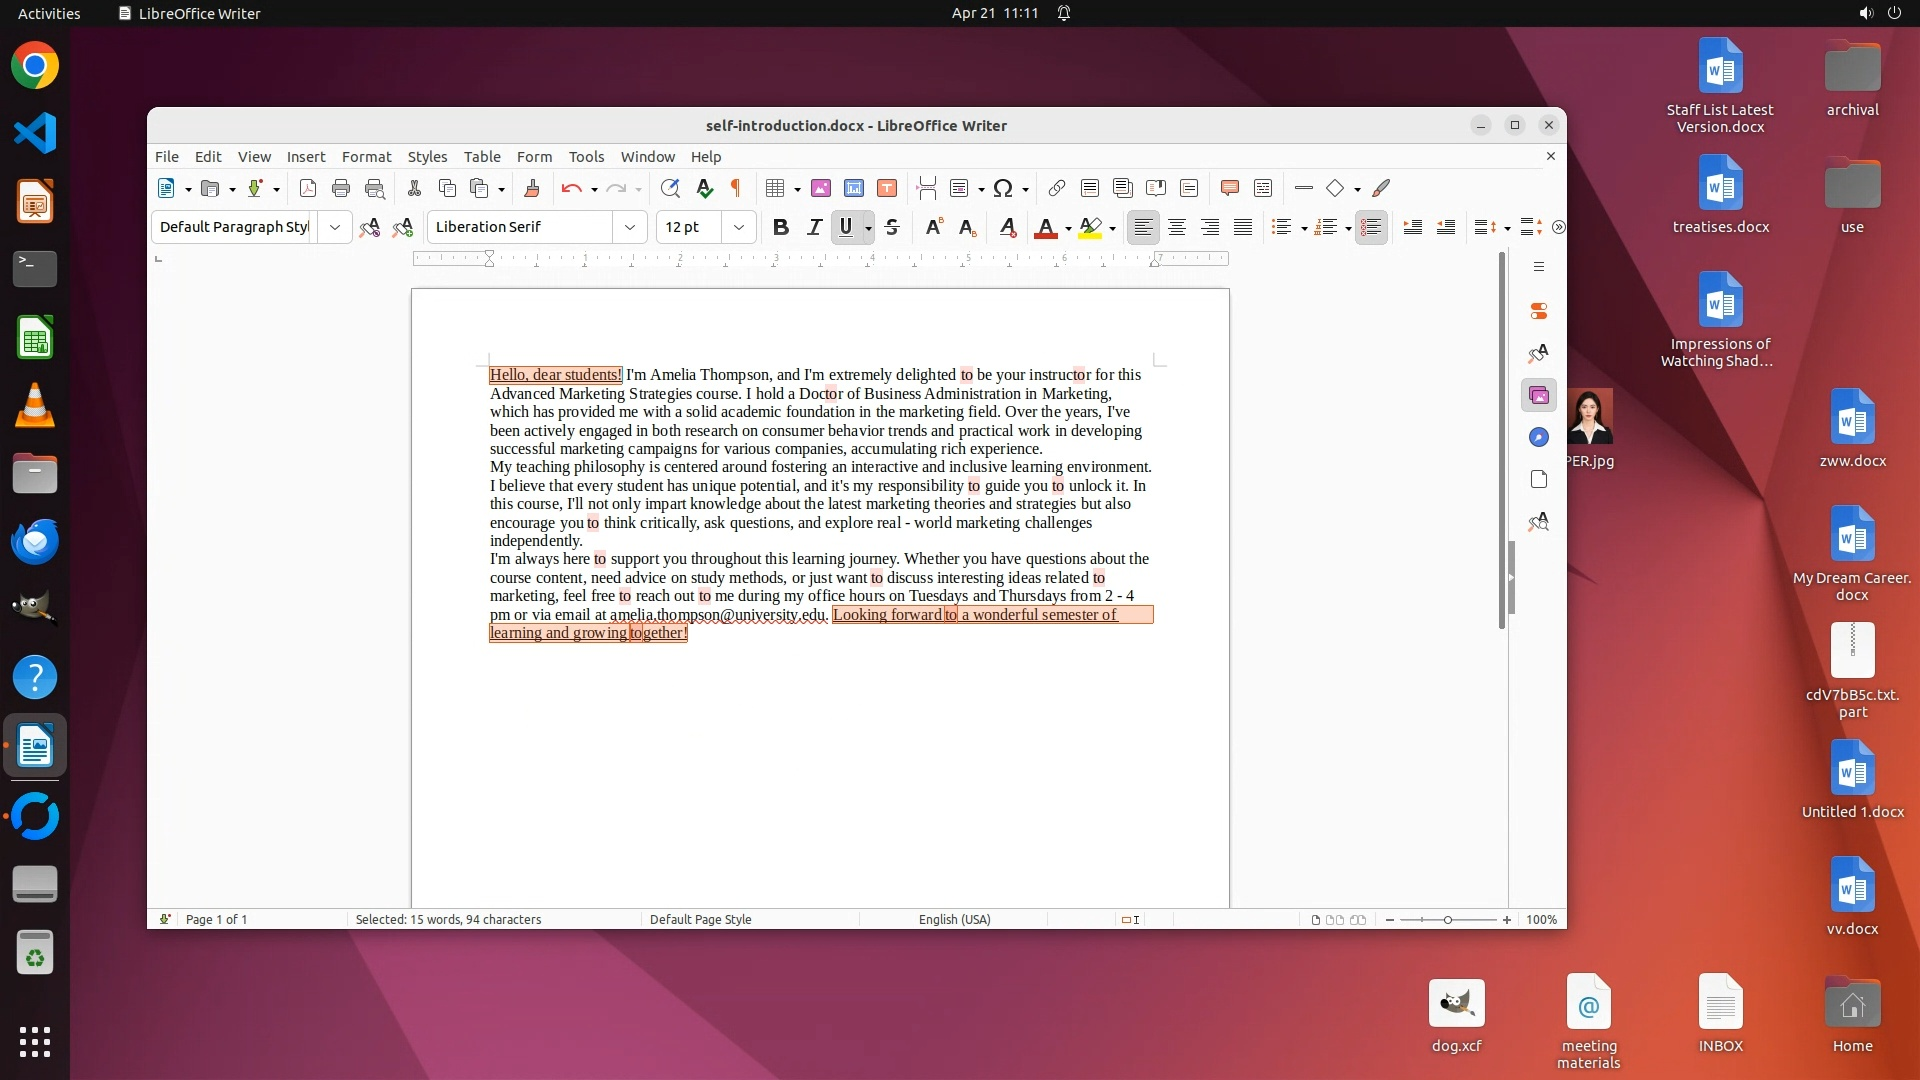Screen dimensions: 1920x1080
Task: Toggle Italic formatting
Action: point(814,227)
